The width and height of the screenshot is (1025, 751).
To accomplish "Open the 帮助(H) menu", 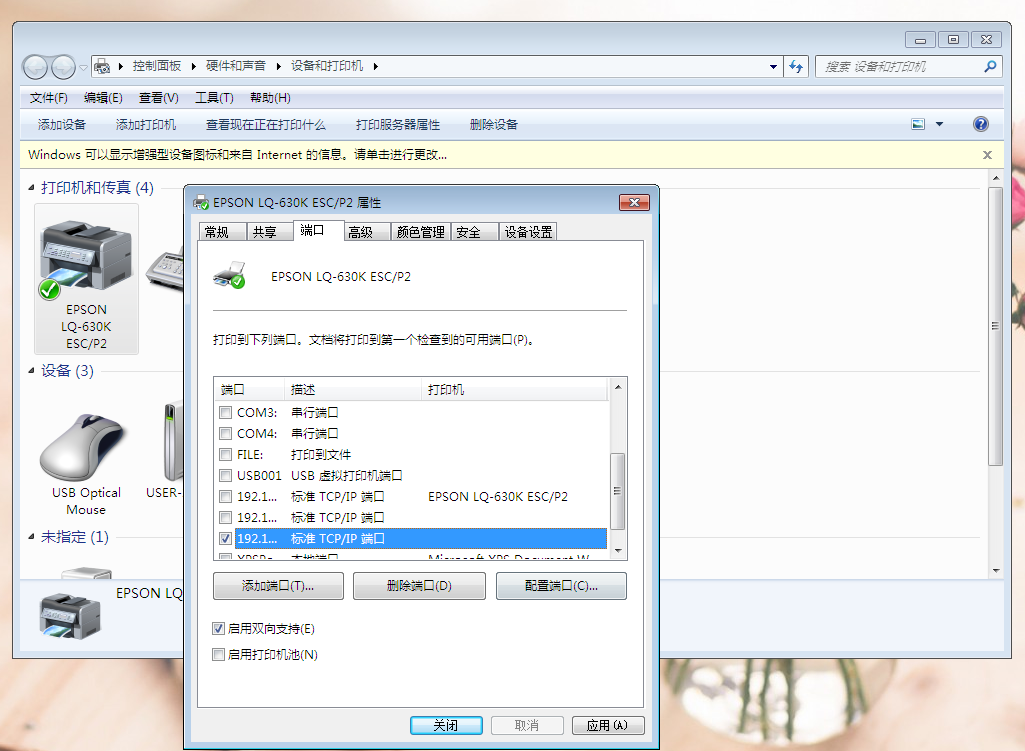I will 271,97.
